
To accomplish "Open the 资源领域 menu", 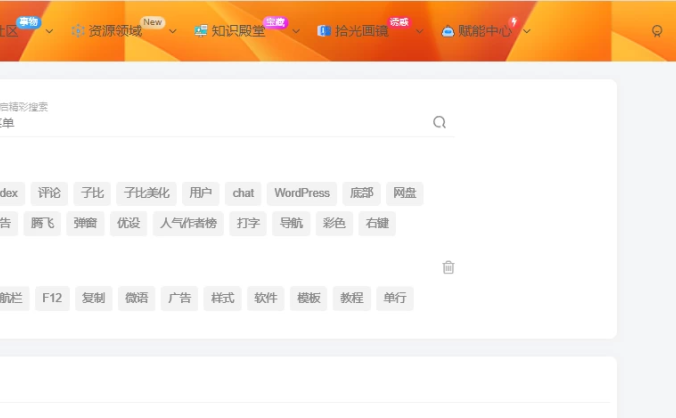I will coord(115,31).
